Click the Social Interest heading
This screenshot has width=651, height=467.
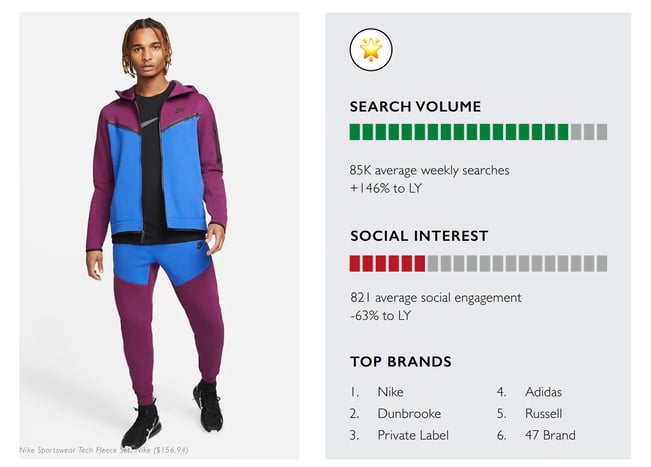point(419,236)
